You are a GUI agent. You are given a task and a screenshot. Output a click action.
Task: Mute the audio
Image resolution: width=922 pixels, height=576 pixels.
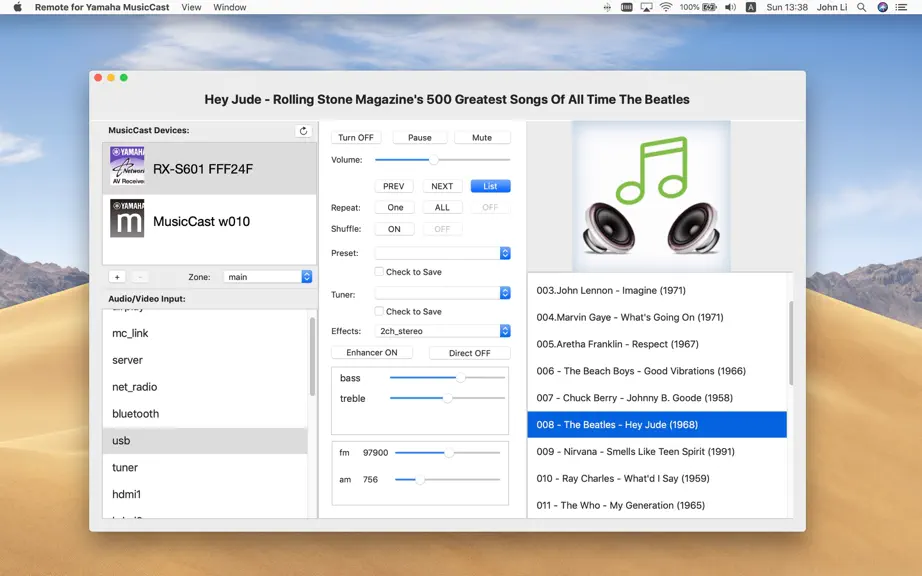click(482, 138)
